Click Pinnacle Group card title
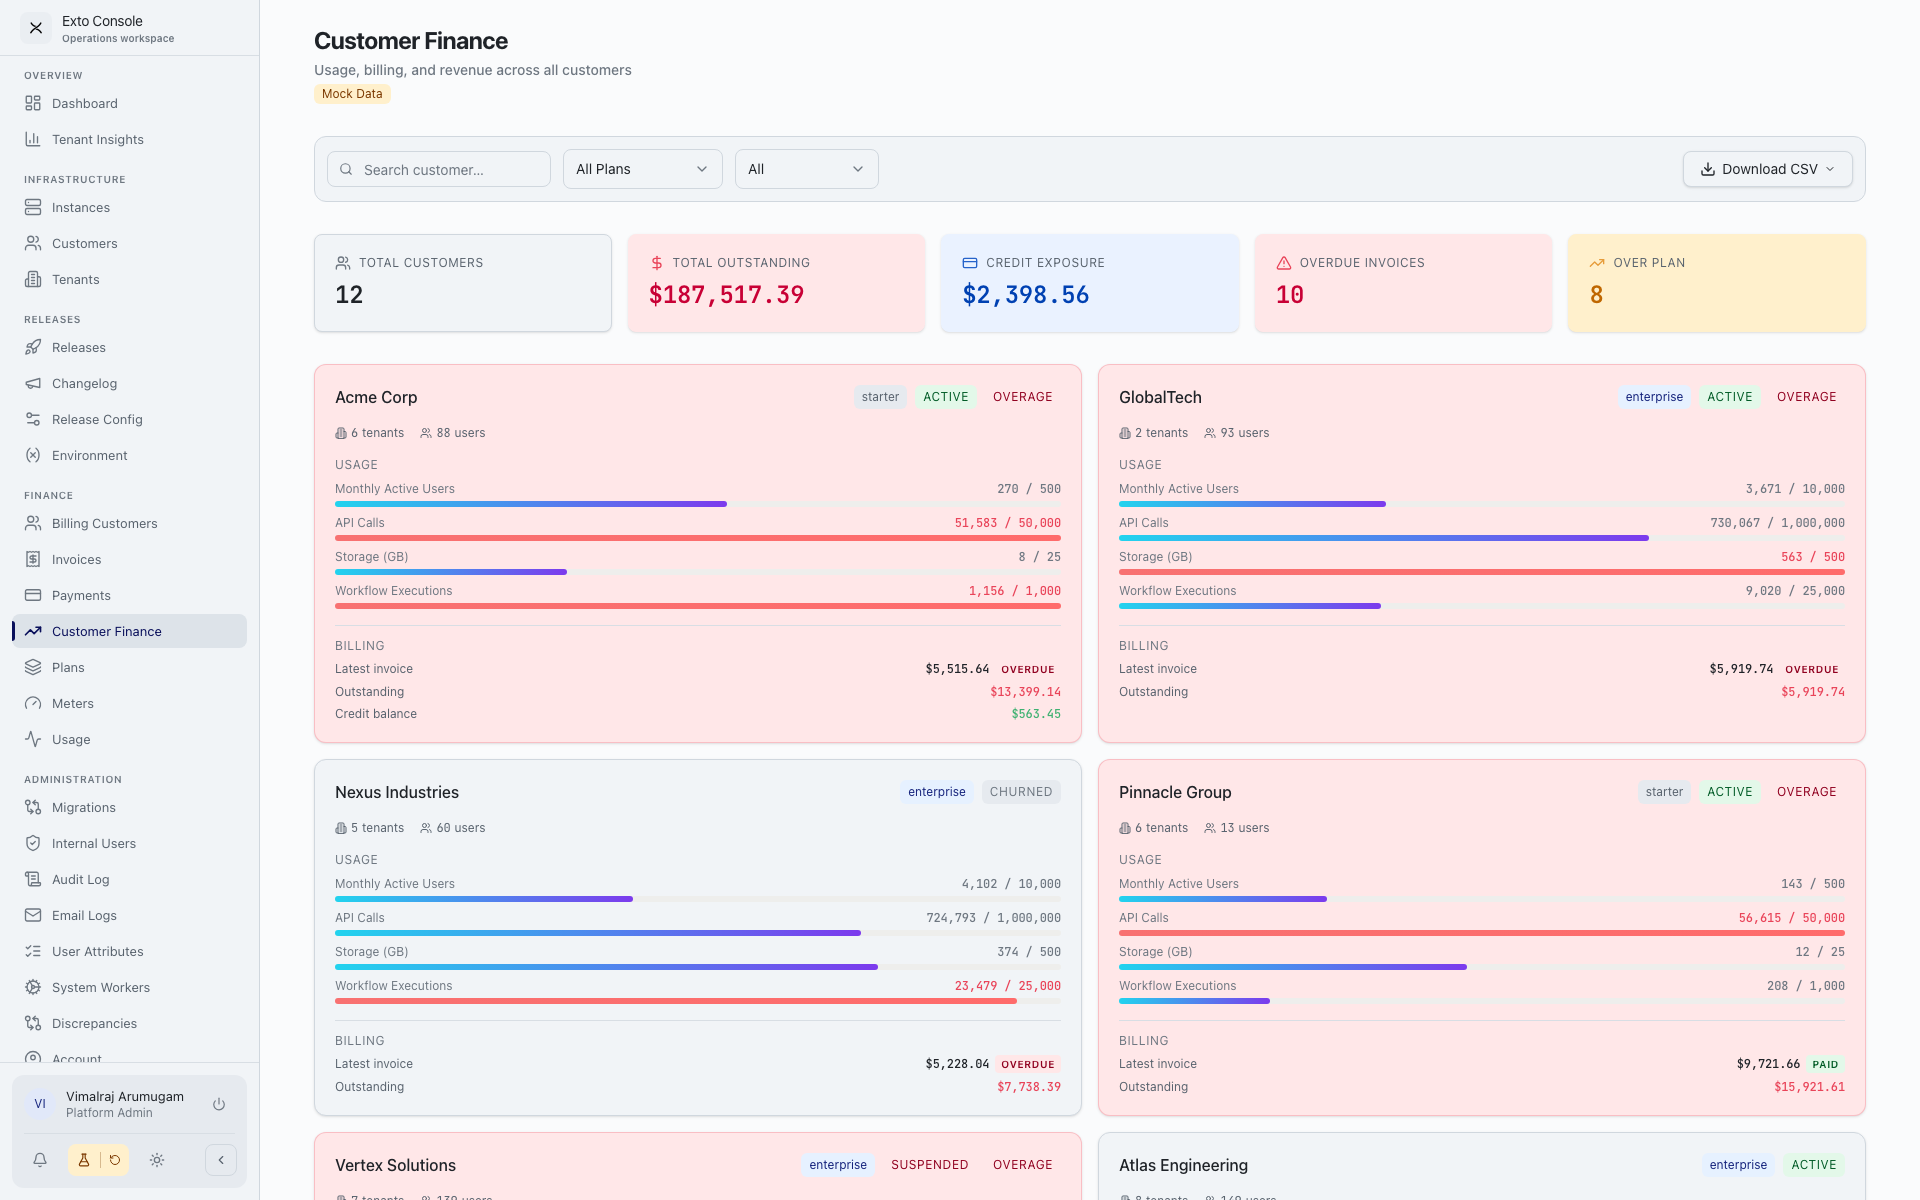Screen dimensions: 1920x1200 (x=1175, y=792)
